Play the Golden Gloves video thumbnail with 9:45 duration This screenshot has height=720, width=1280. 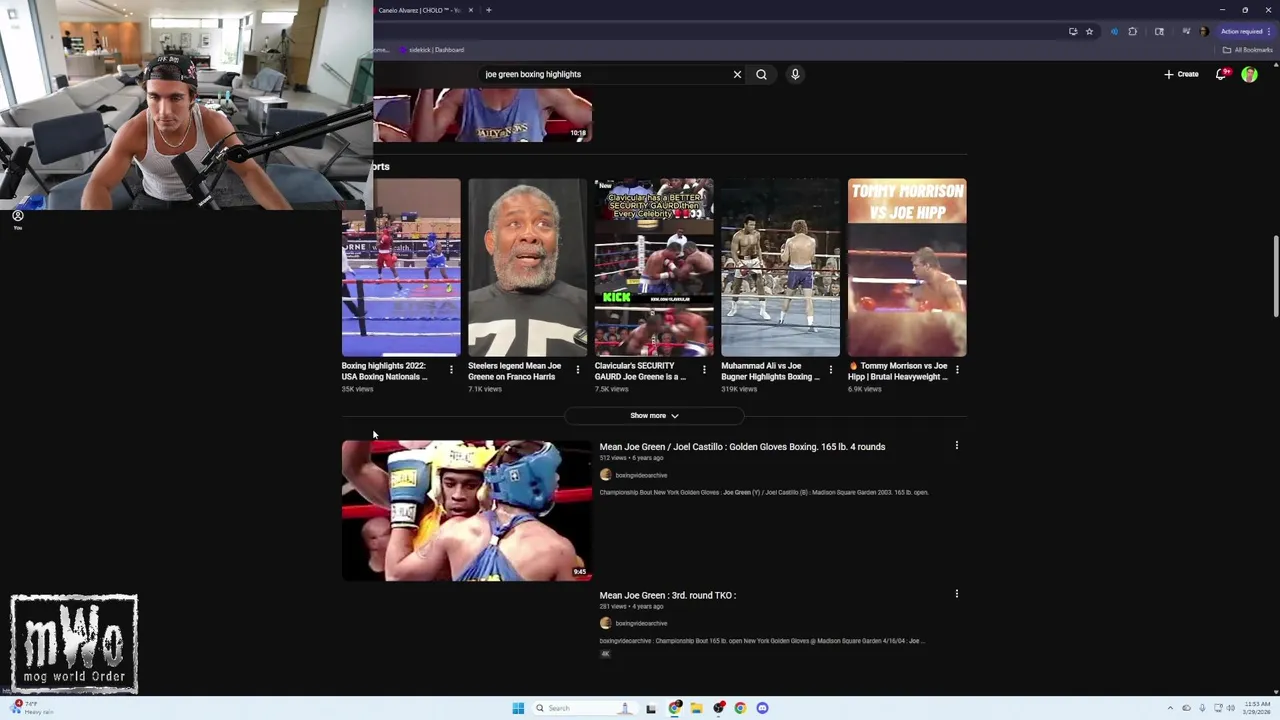click(x=467, y=511)
